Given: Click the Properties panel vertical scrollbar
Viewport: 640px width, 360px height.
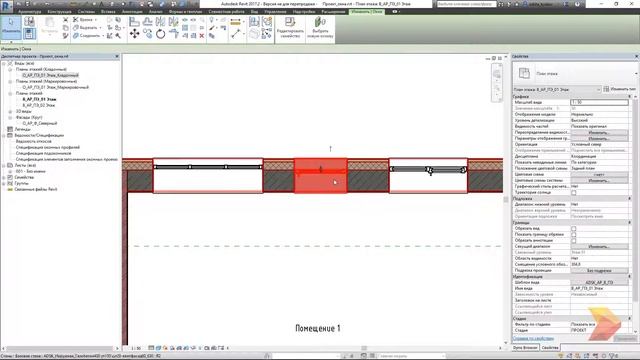Looking at the screenshot, I should coord(636,200).
